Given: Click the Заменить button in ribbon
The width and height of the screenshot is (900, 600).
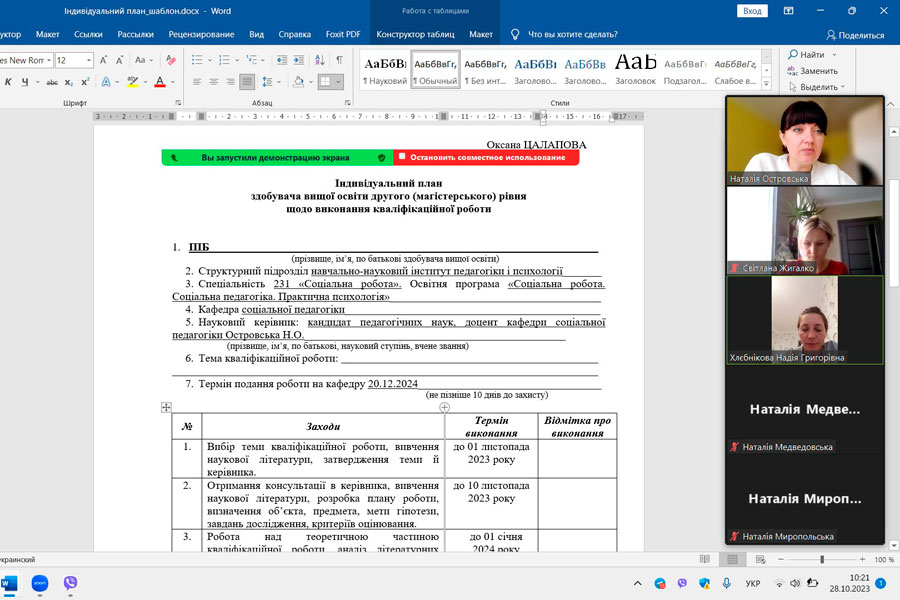Looking at the screenshot, I should [810, 71].
